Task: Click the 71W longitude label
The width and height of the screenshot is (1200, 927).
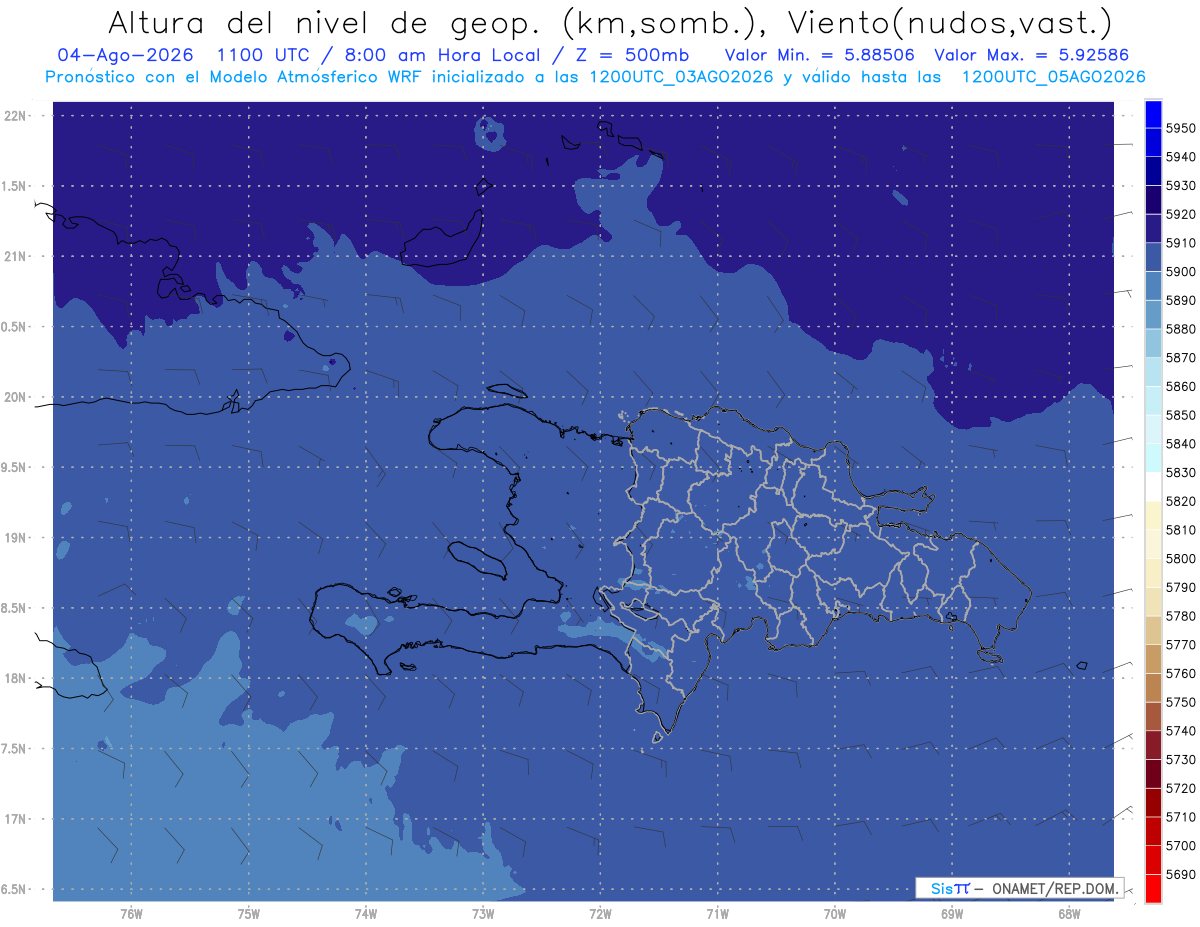Action: click(x=717, y=914)
